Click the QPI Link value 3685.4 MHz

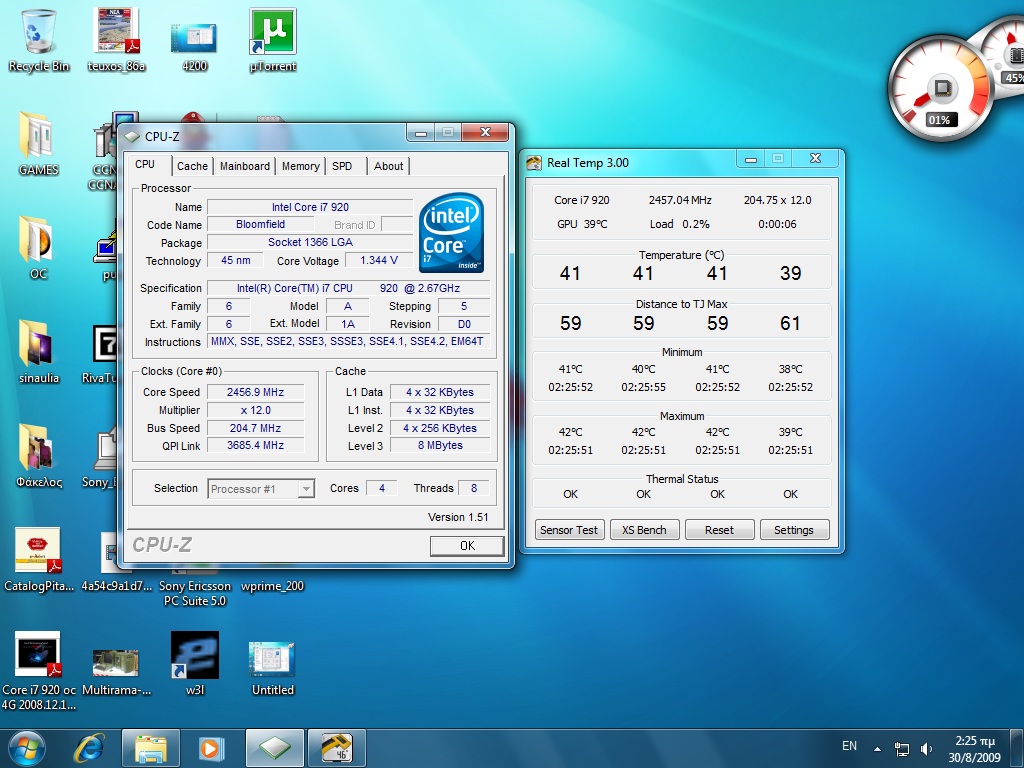click(x=255, y=445)
